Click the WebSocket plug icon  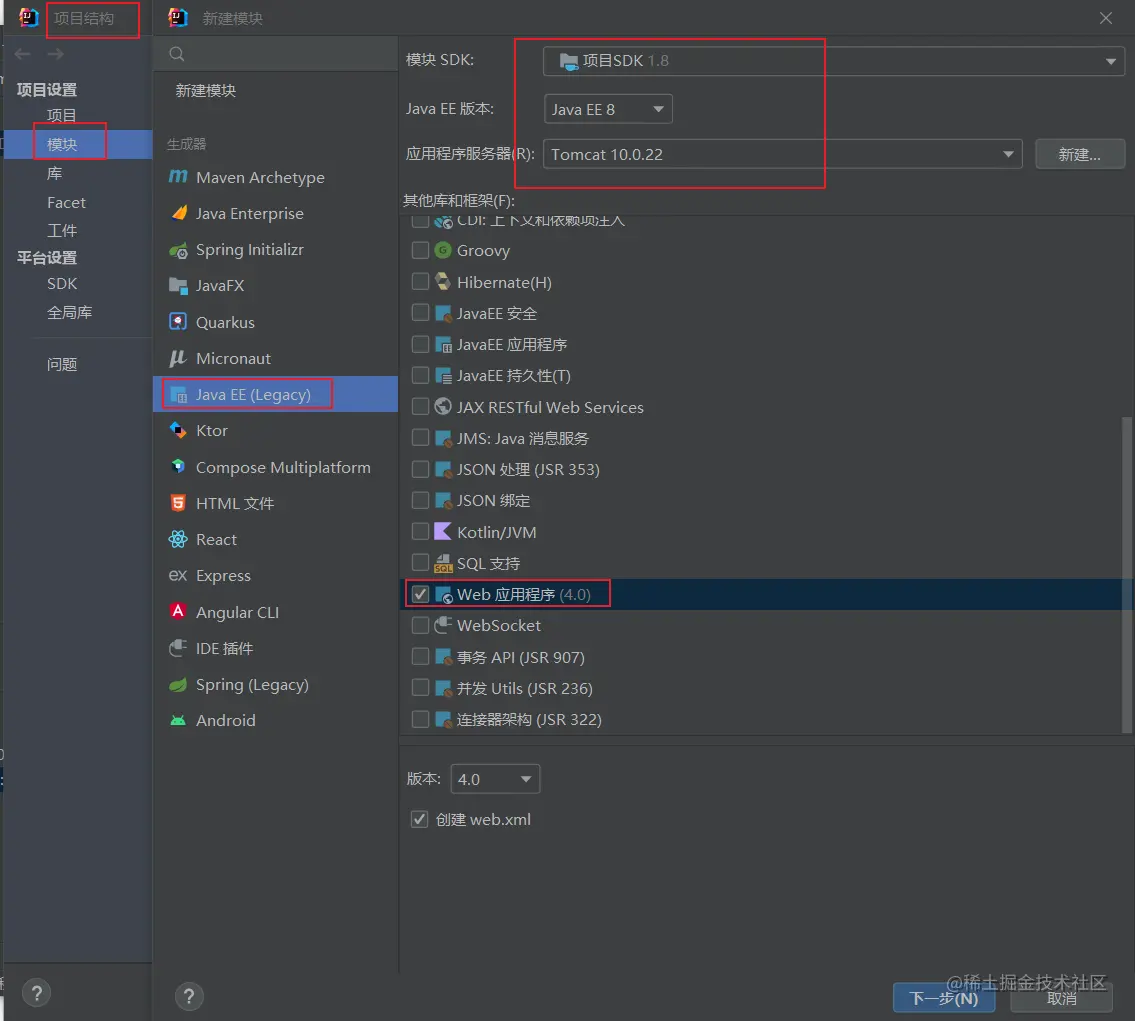click(443, 625)
